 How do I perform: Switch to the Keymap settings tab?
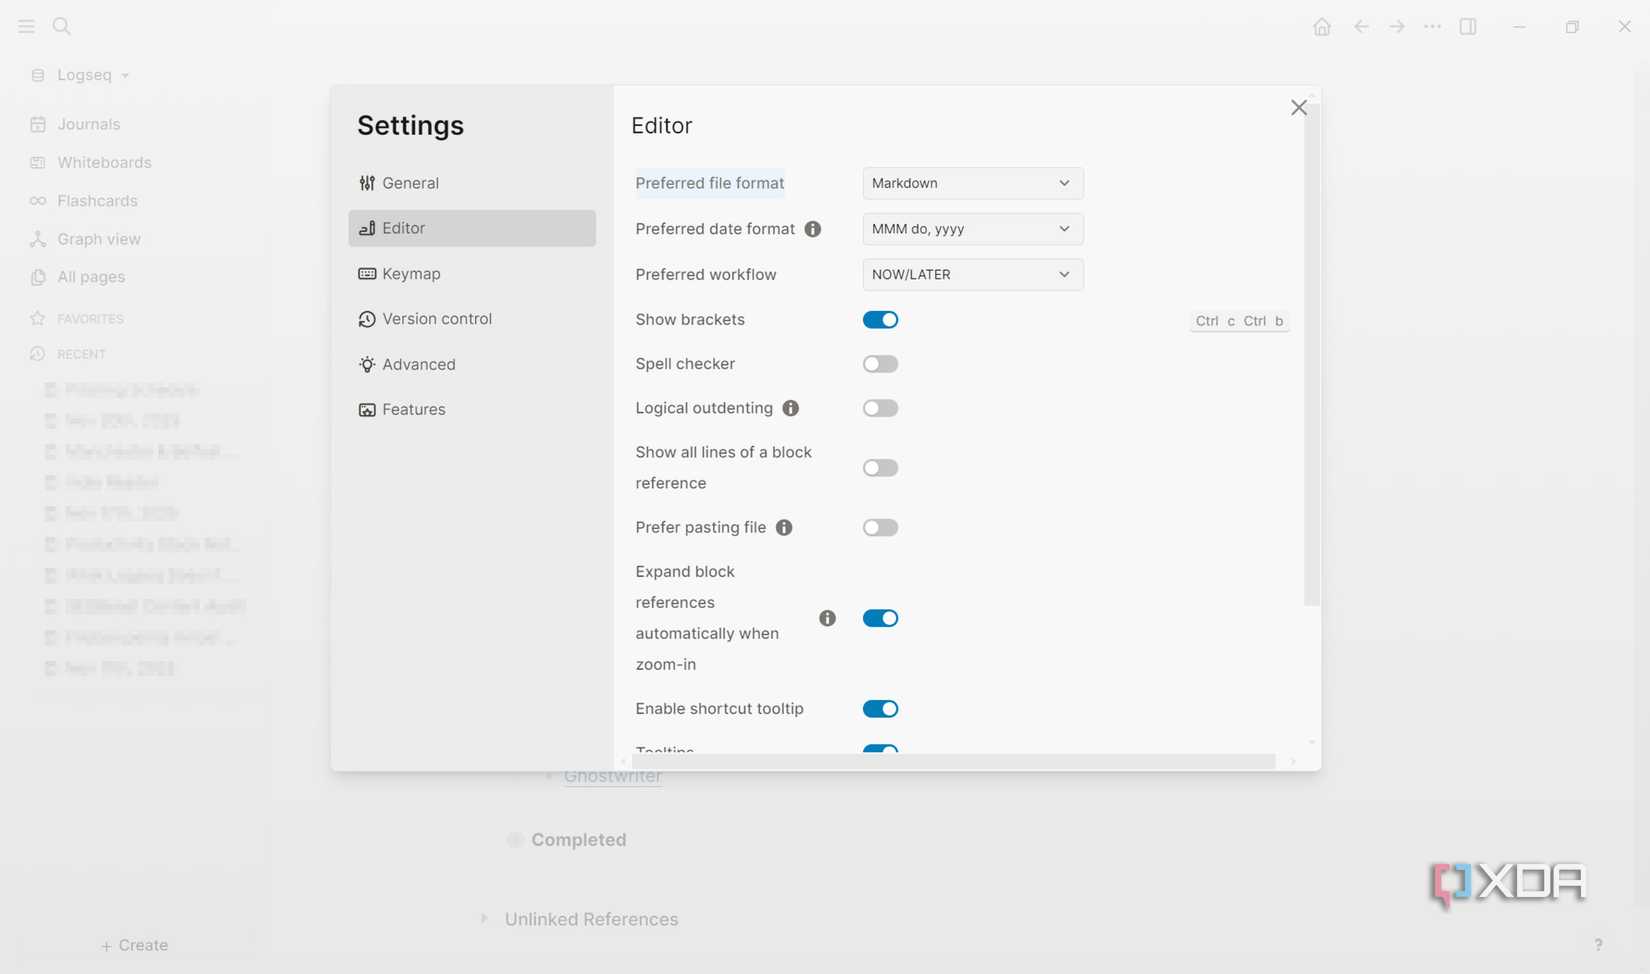click(x=411, y=274)
